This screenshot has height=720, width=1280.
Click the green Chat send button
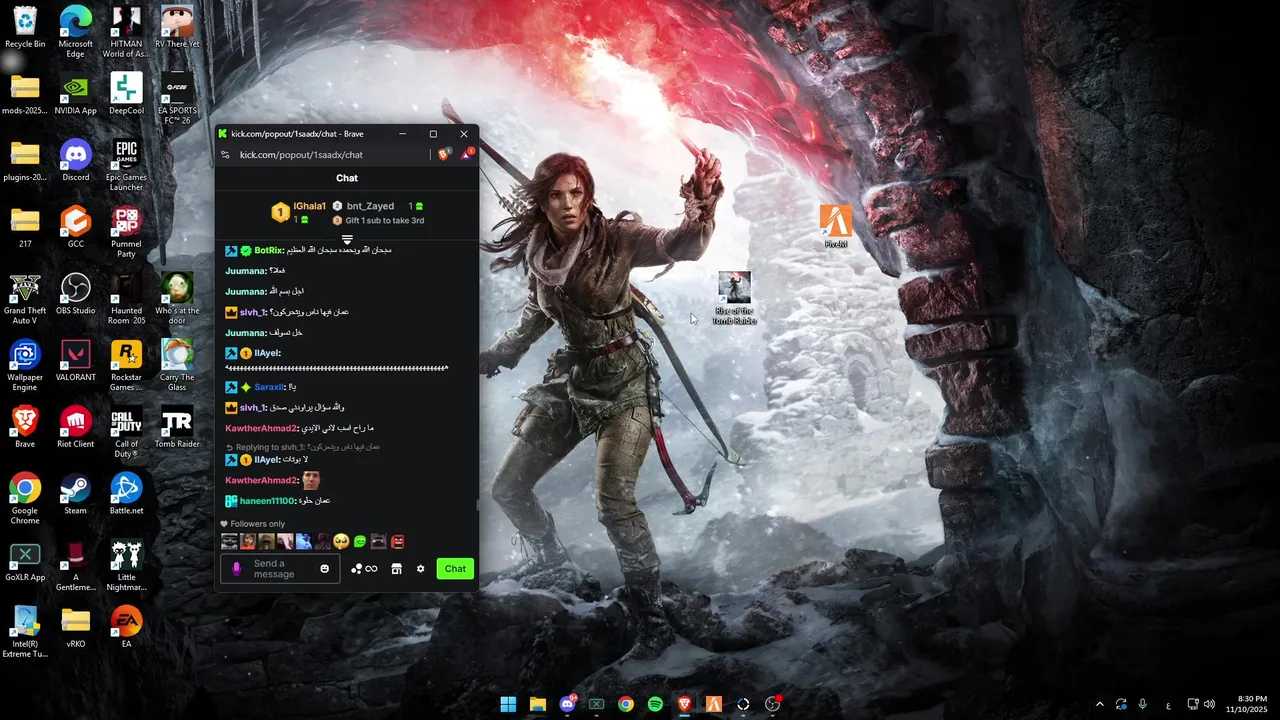point(455,569)
